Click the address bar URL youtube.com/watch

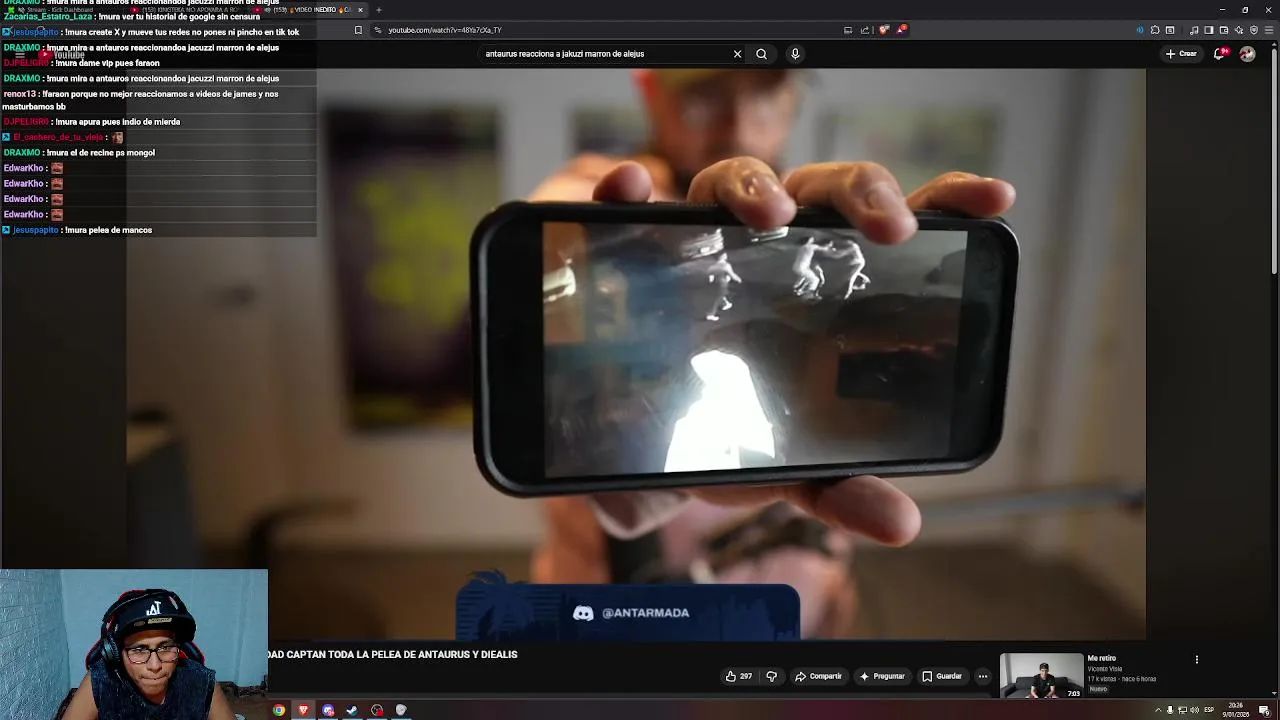tap(444, 30)
